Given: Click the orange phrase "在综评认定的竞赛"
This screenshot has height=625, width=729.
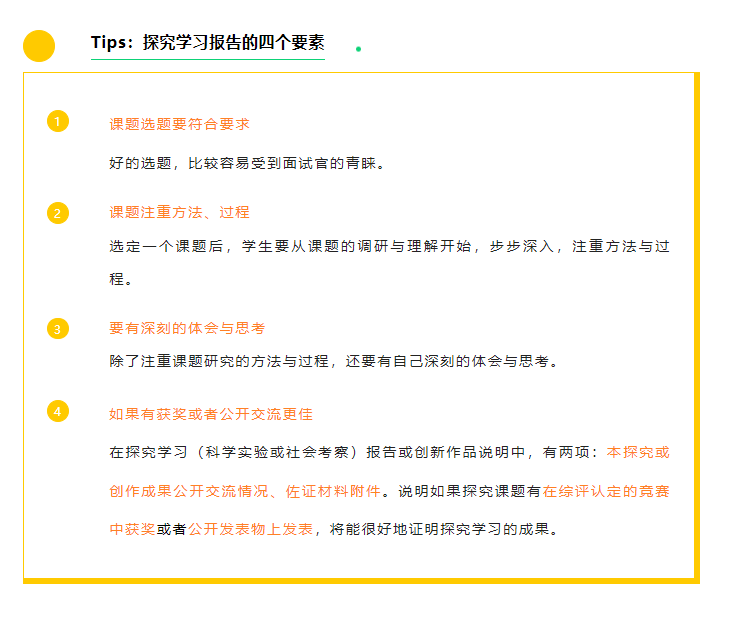Looking at the screenshot, I should (606, 491).
